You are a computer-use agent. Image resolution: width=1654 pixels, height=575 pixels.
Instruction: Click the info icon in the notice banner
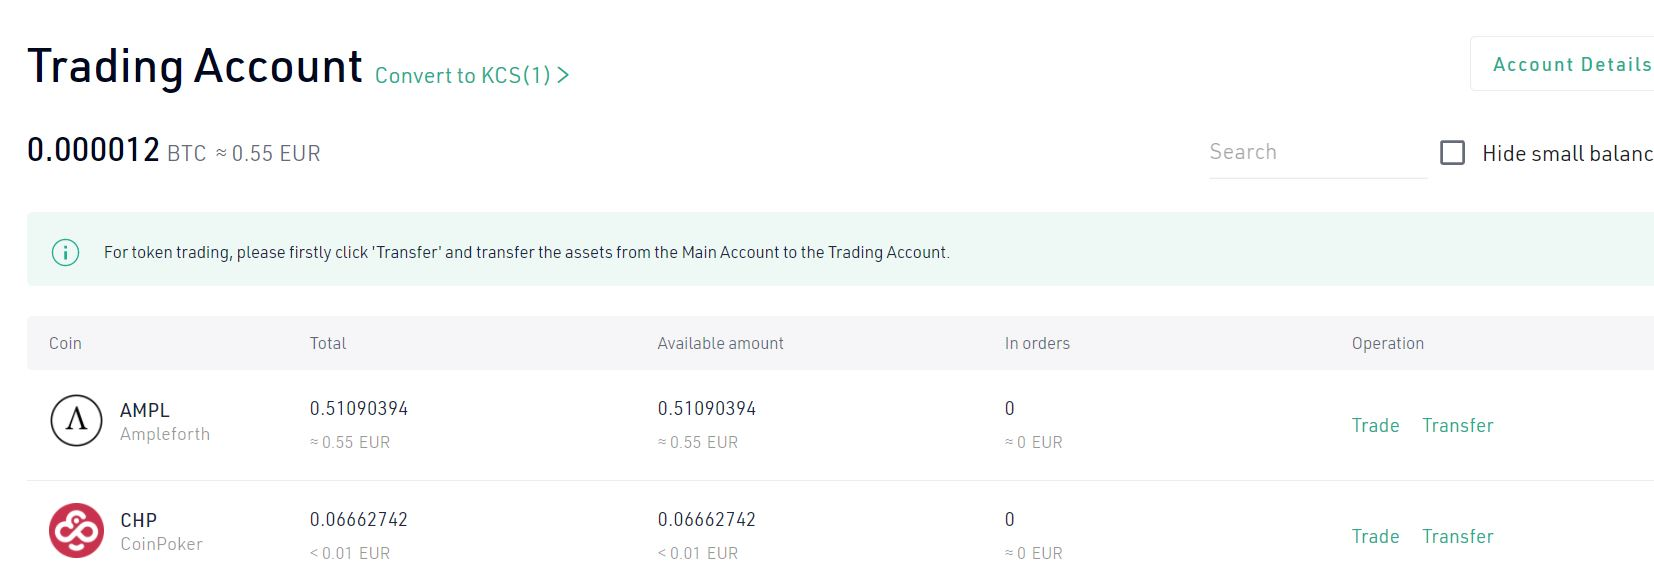(x=65, y=252)
